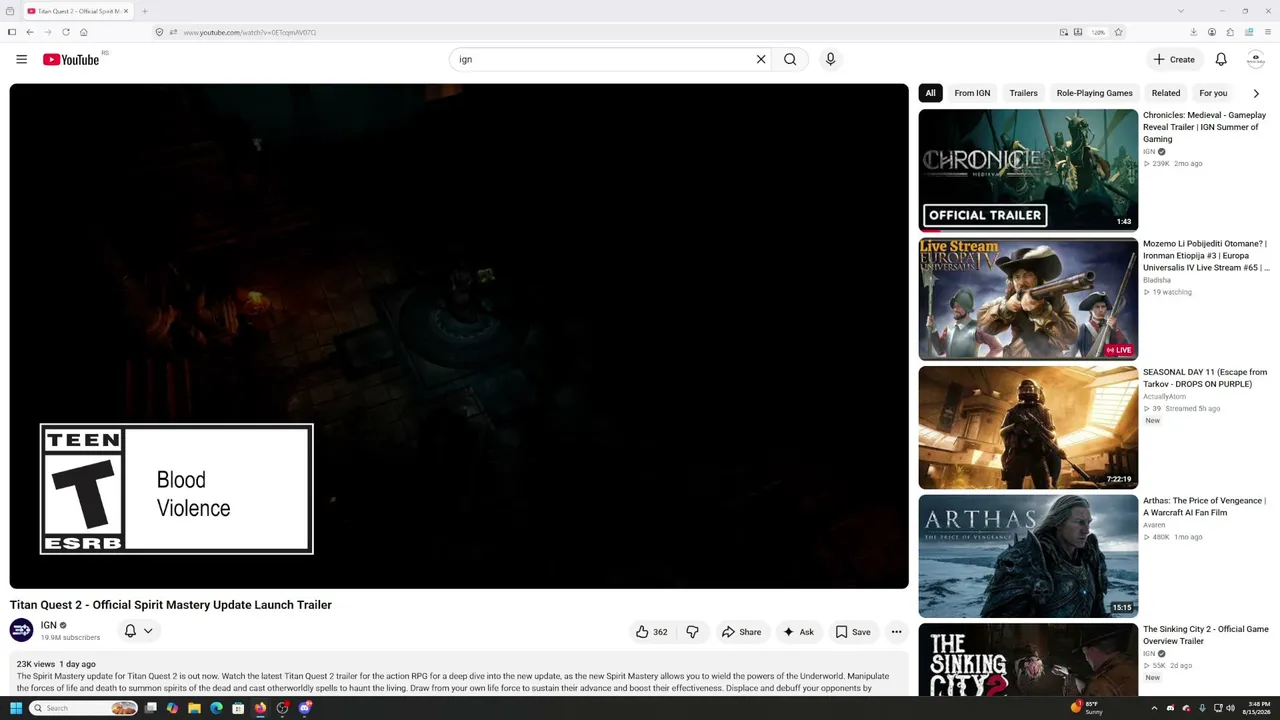Open the browser home page
Viewport: 1280px width, 720px height.
84,32
